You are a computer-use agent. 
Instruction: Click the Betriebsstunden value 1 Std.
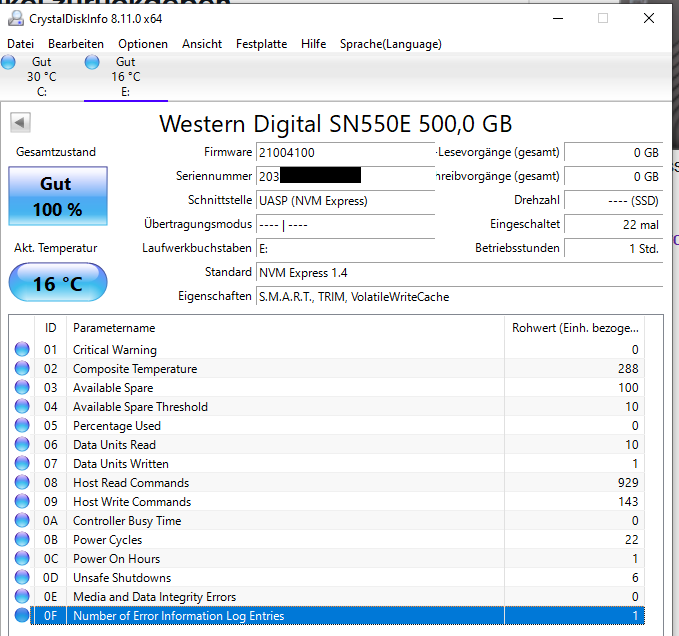point(614,249)
